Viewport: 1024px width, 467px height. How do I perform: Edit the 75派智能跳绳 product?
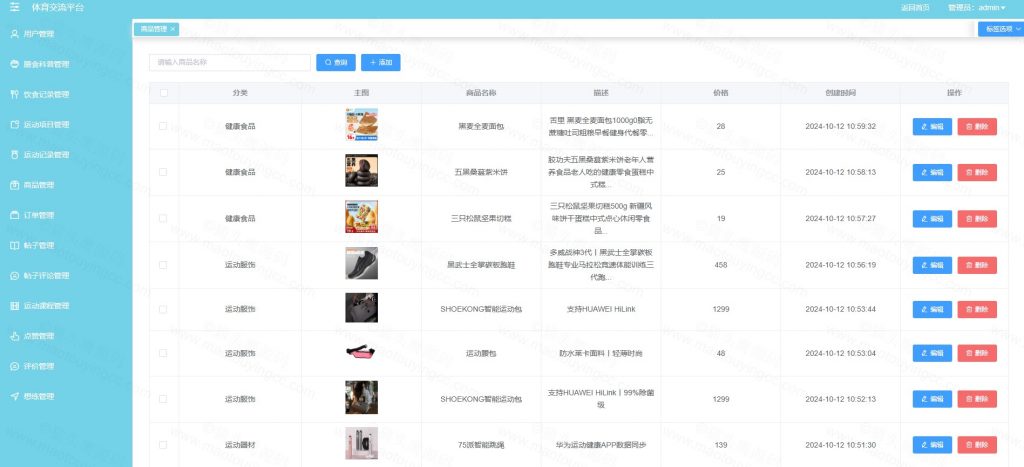point(932,445)
